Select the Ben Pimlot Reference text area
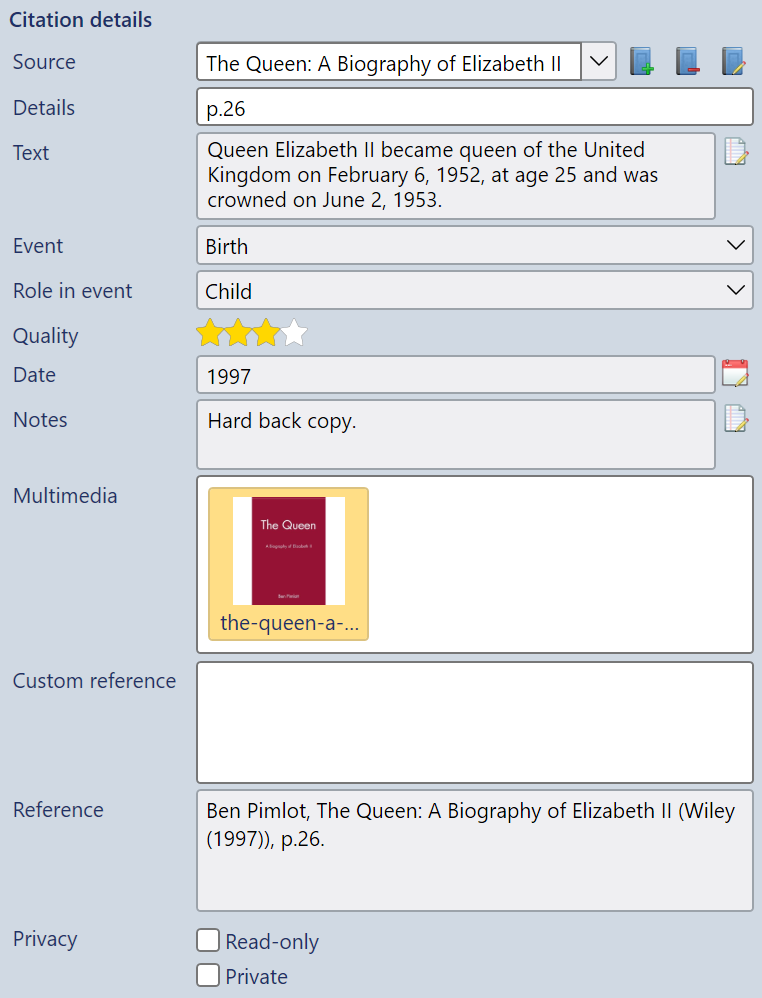The height and width of the screenshot is (998, 762). click(x=475, y=850)
